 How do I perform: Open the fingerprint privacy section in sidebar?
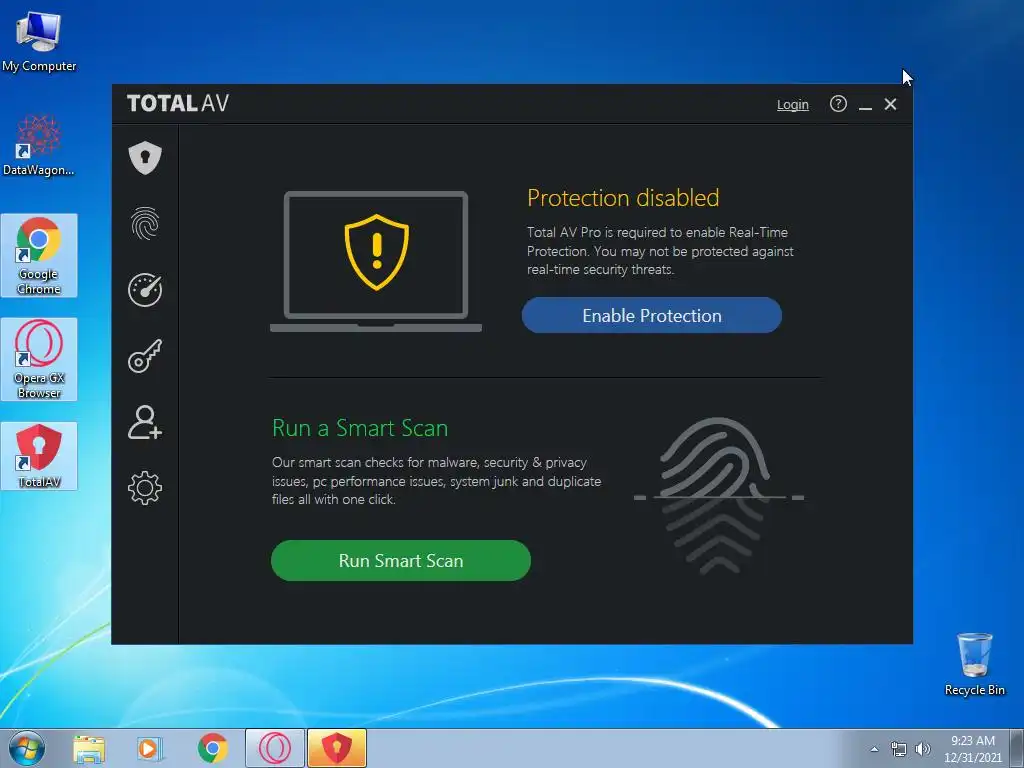coord(145,223)
